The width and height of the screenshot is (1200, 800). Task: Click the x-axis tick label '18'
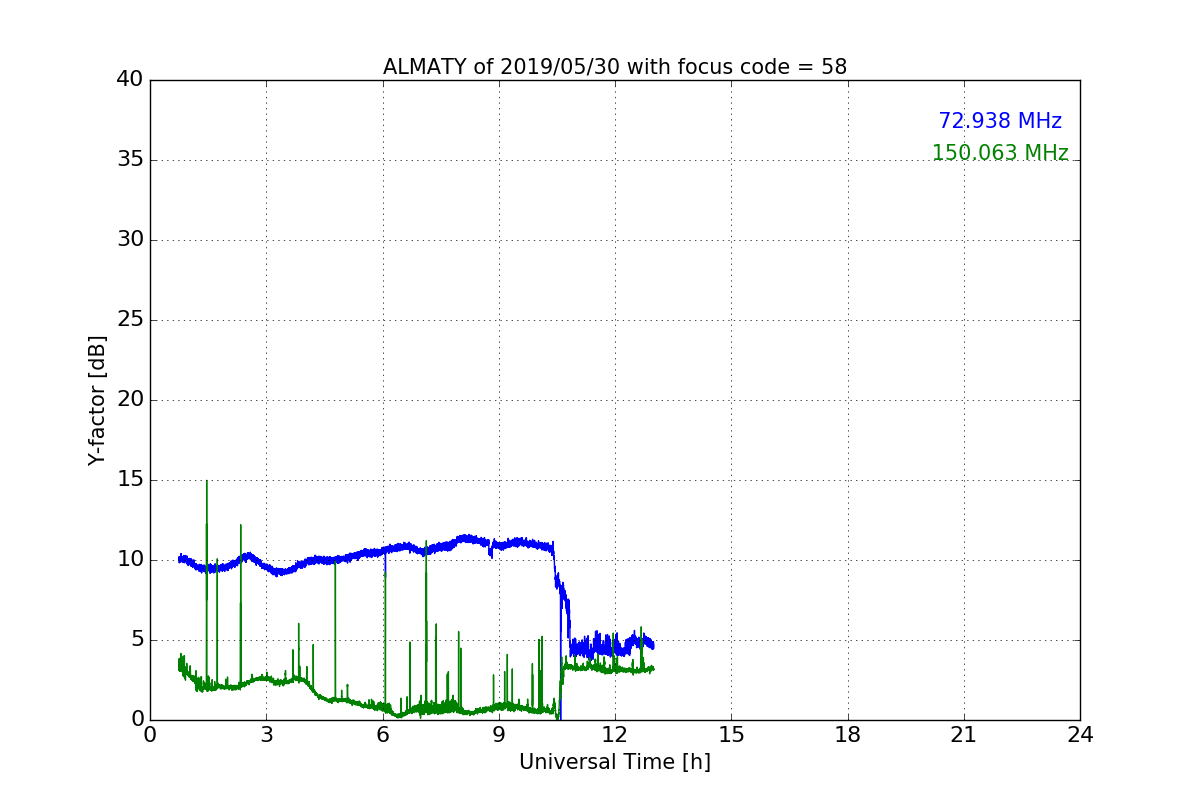[x=848, y=735]
